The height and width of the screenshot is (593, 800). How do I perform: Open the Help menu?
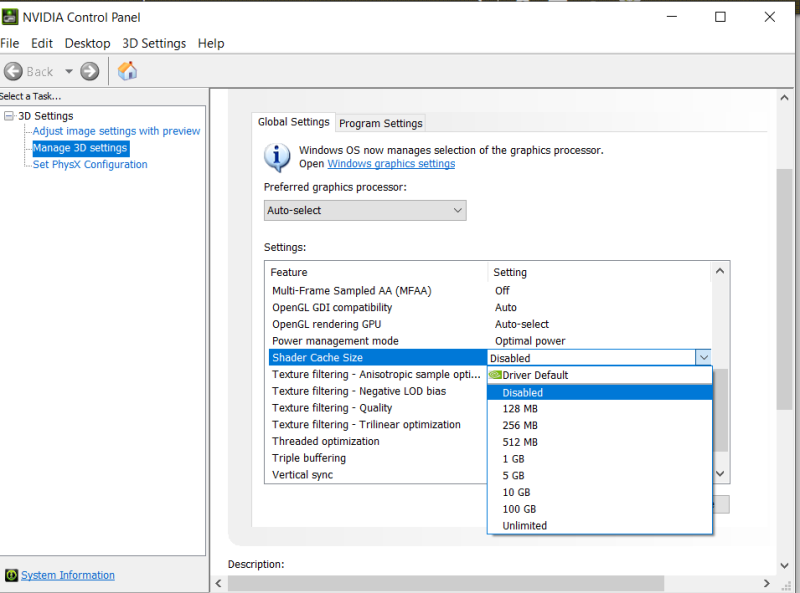click(211, 43)
